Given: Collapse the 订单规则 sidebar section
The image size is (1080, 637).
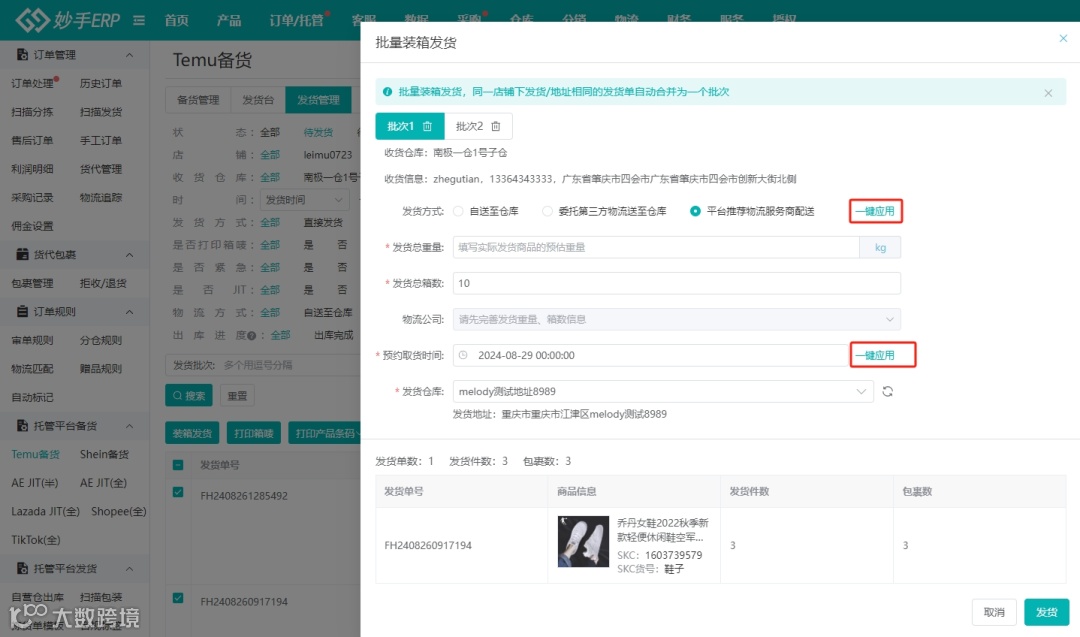Looking at the screenshot, I should pyautogui.click(x=129, y=312).
